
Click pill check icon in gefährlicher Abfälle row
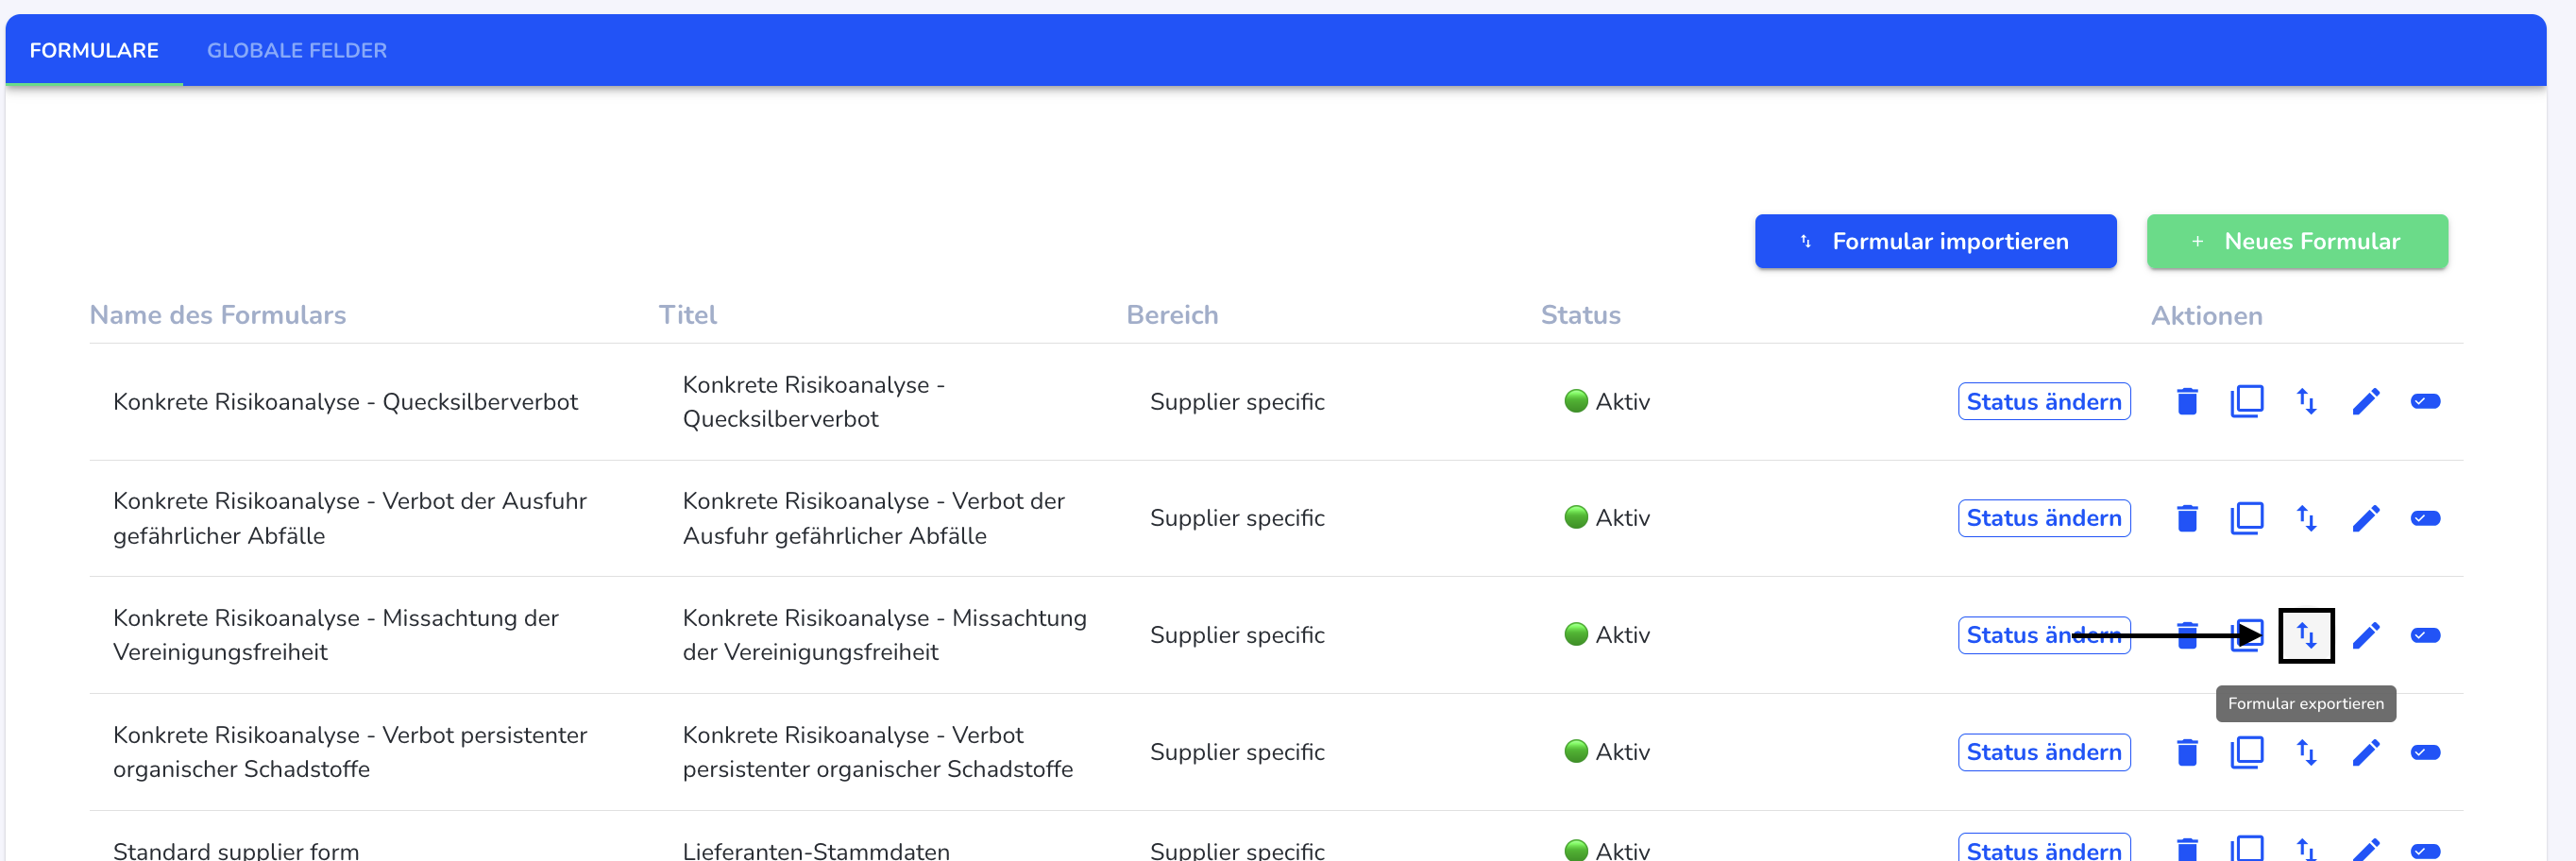click(x=2425, y=519)
